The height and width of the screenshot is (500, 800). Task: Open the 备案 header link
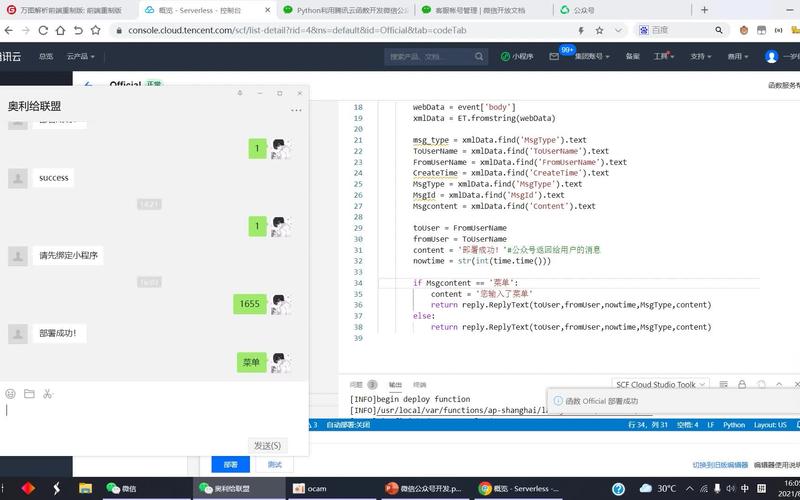(x=633, y=57)
